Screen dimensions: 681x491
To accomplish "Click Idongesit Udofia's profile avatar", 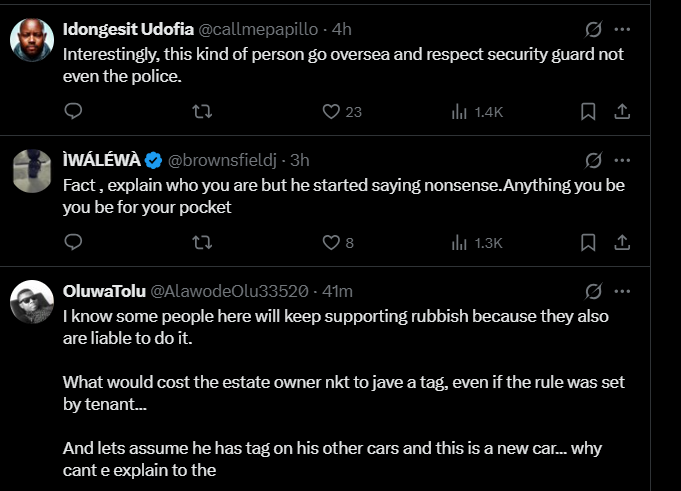I will [x=31, y=39].
